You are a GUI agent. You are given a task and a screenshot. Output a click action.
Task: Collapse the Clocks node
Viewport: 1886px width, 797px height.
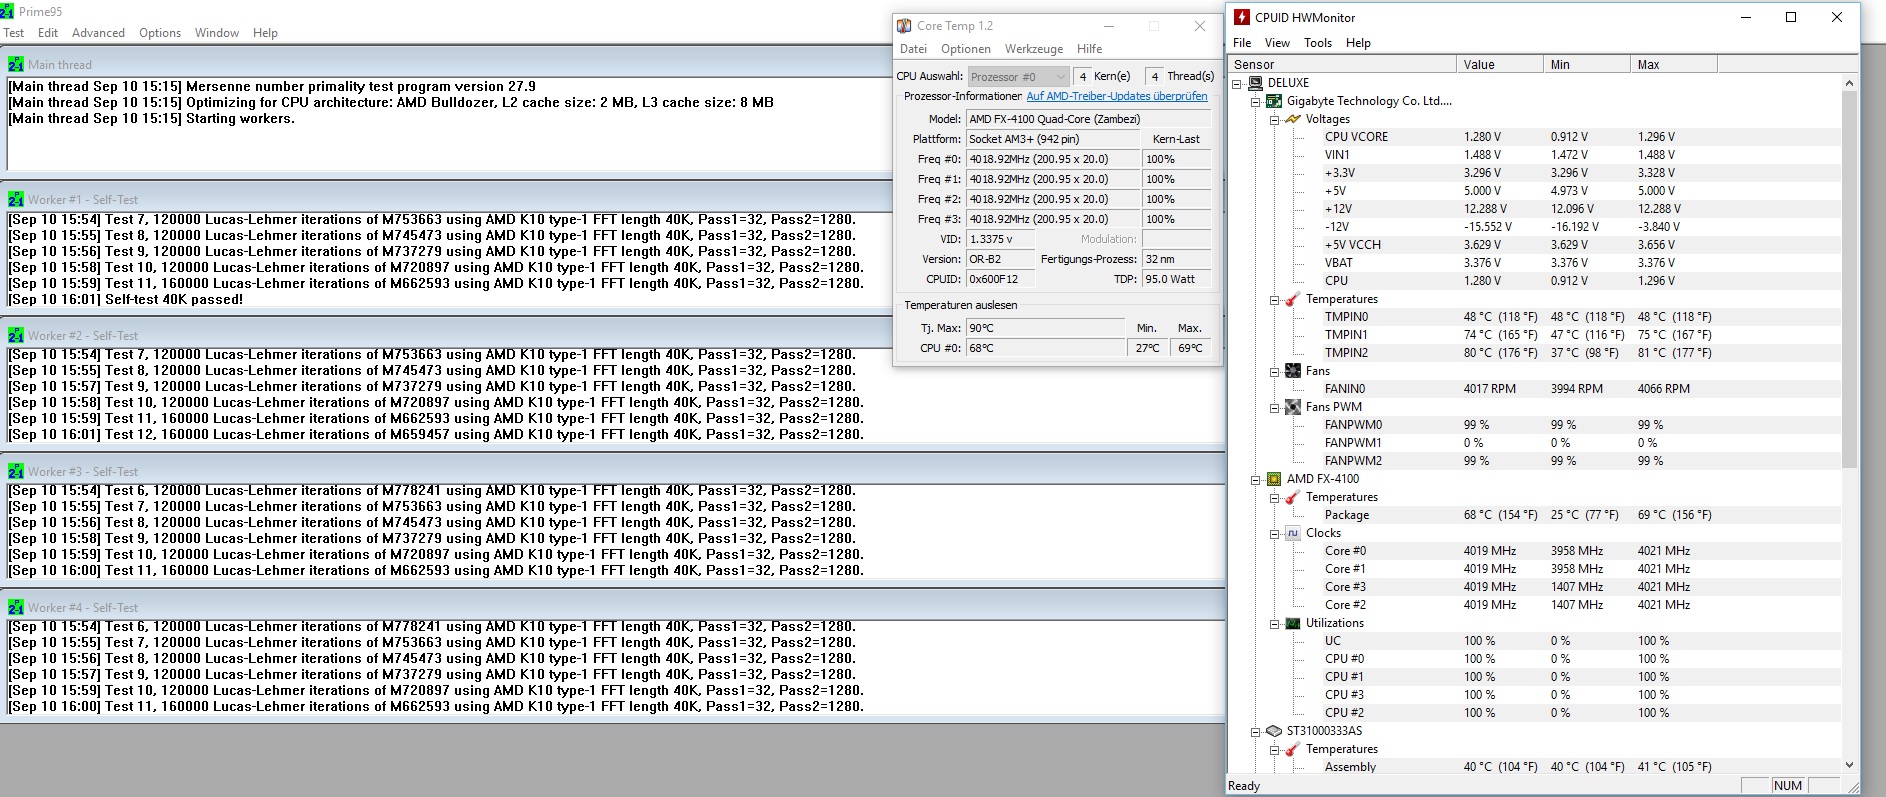(x=1275, y=533)
